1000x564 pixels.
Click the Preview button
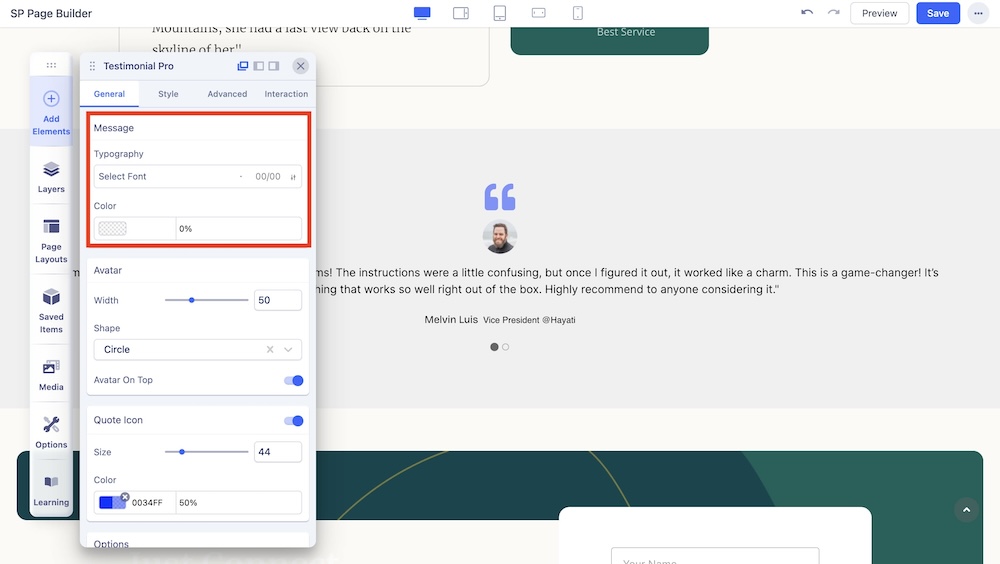click(879, 13)
